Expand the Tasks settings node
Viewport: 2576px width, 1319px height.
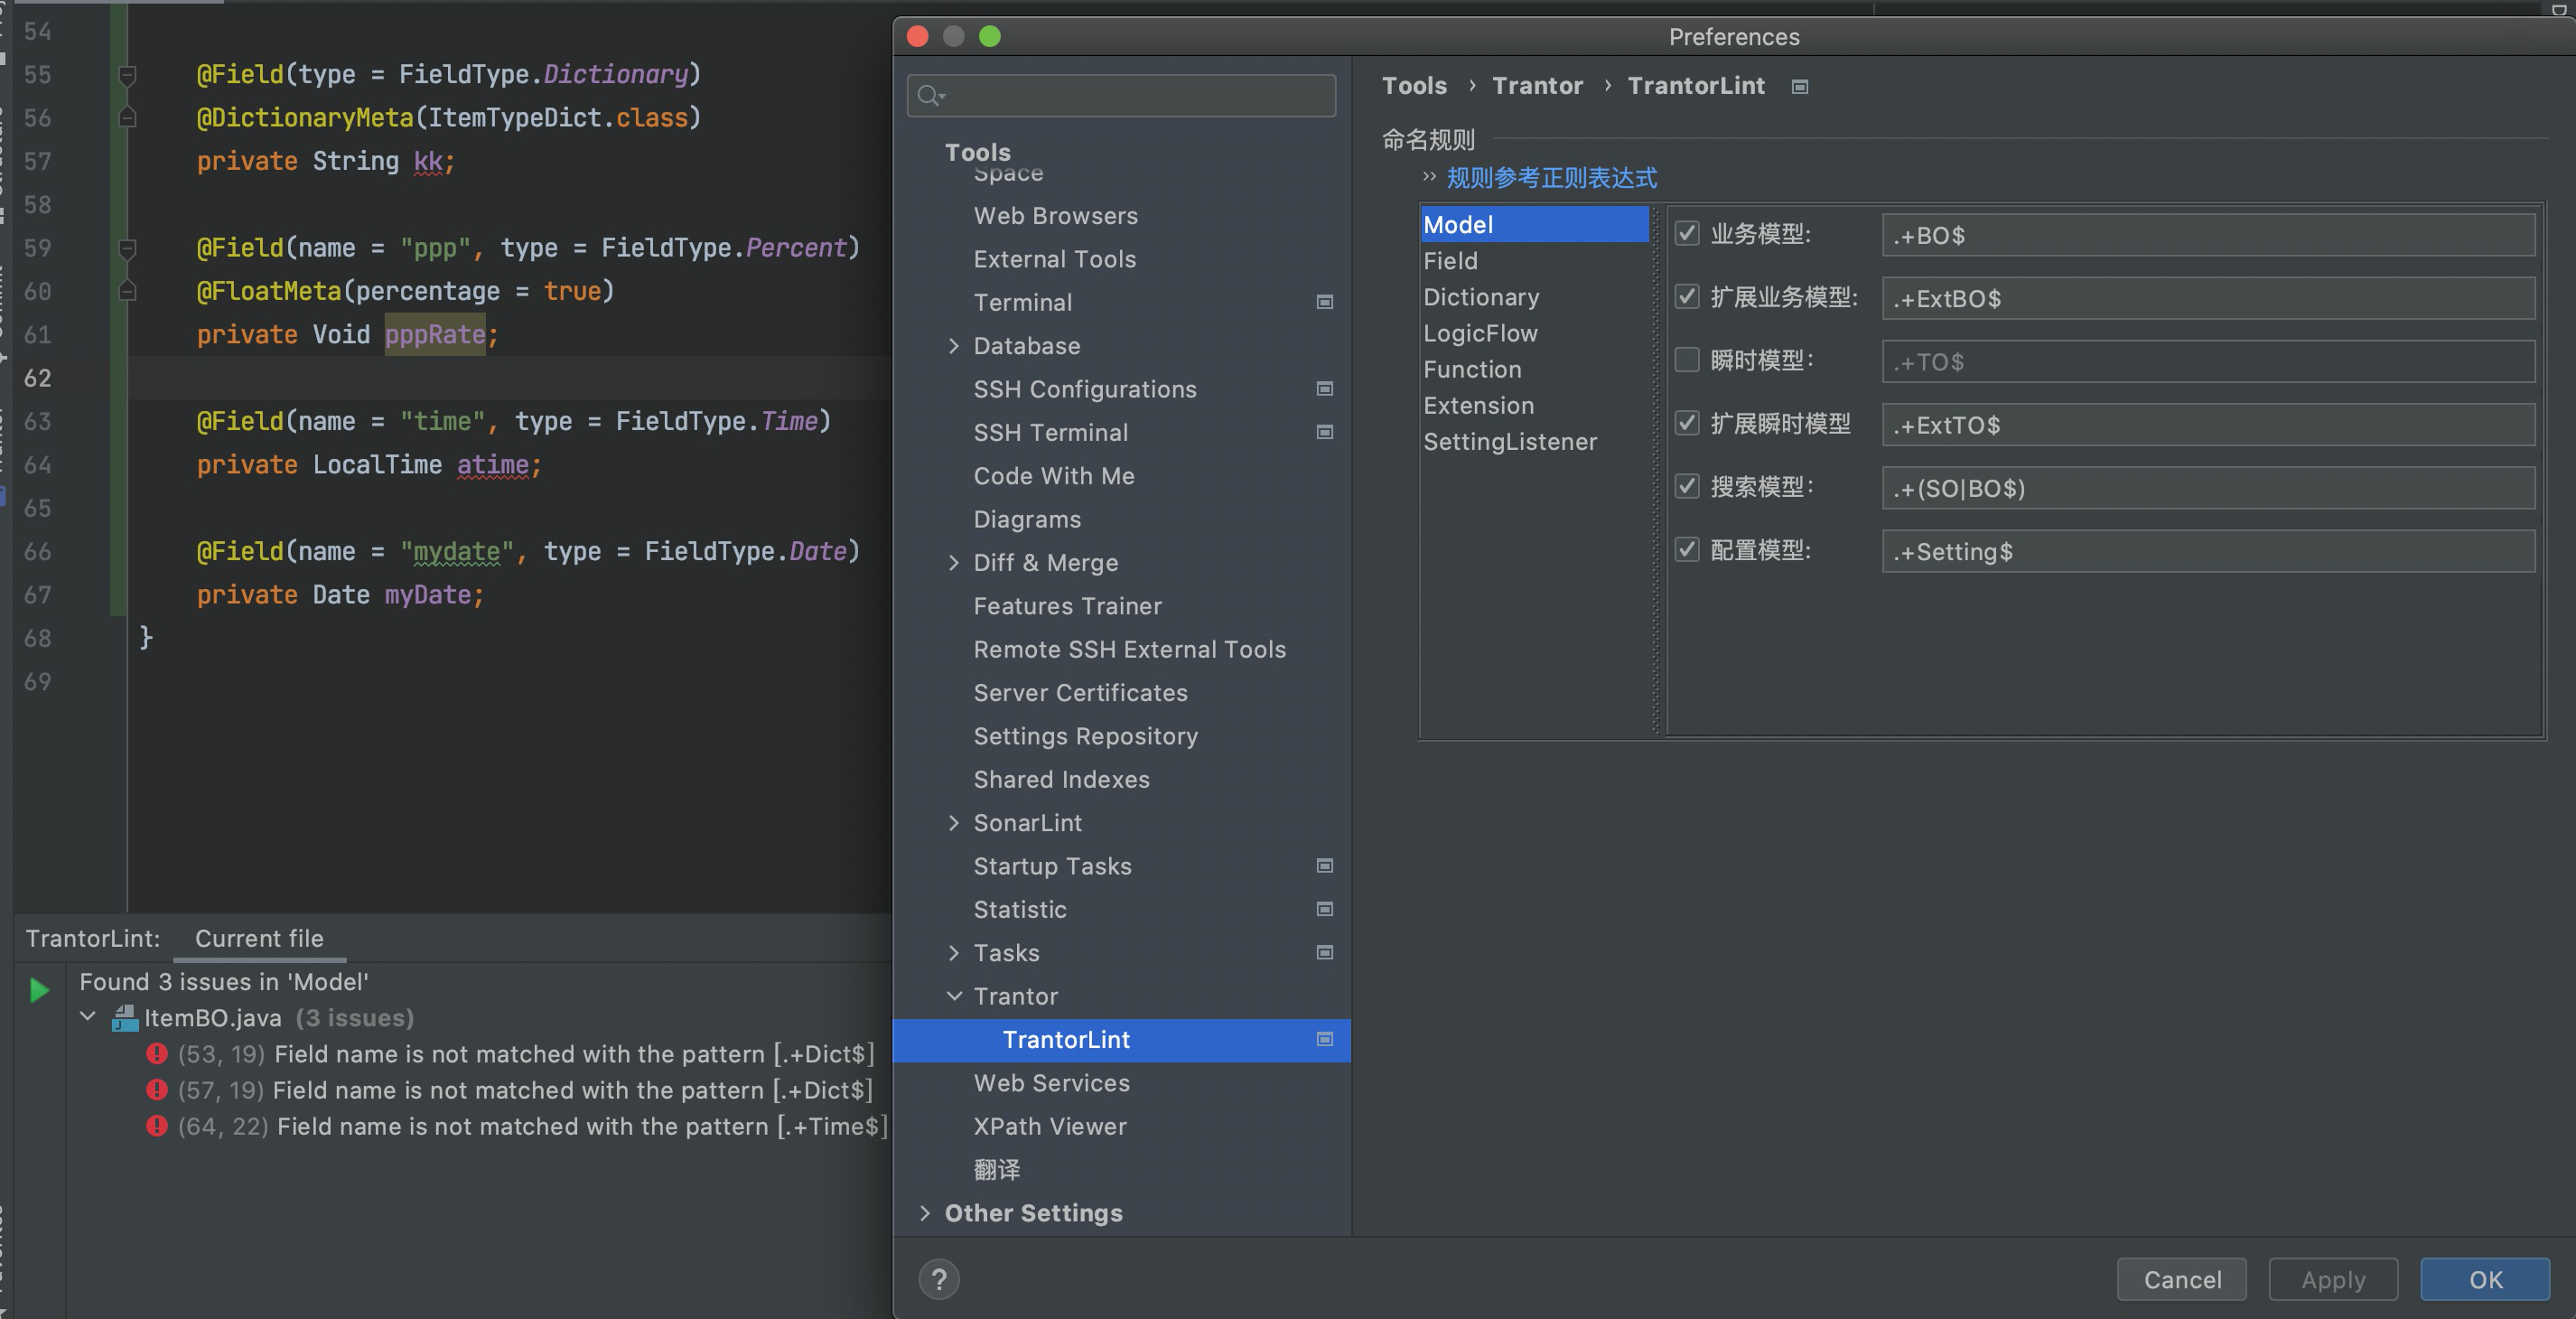pyautogui.click(x=953, y=953)
